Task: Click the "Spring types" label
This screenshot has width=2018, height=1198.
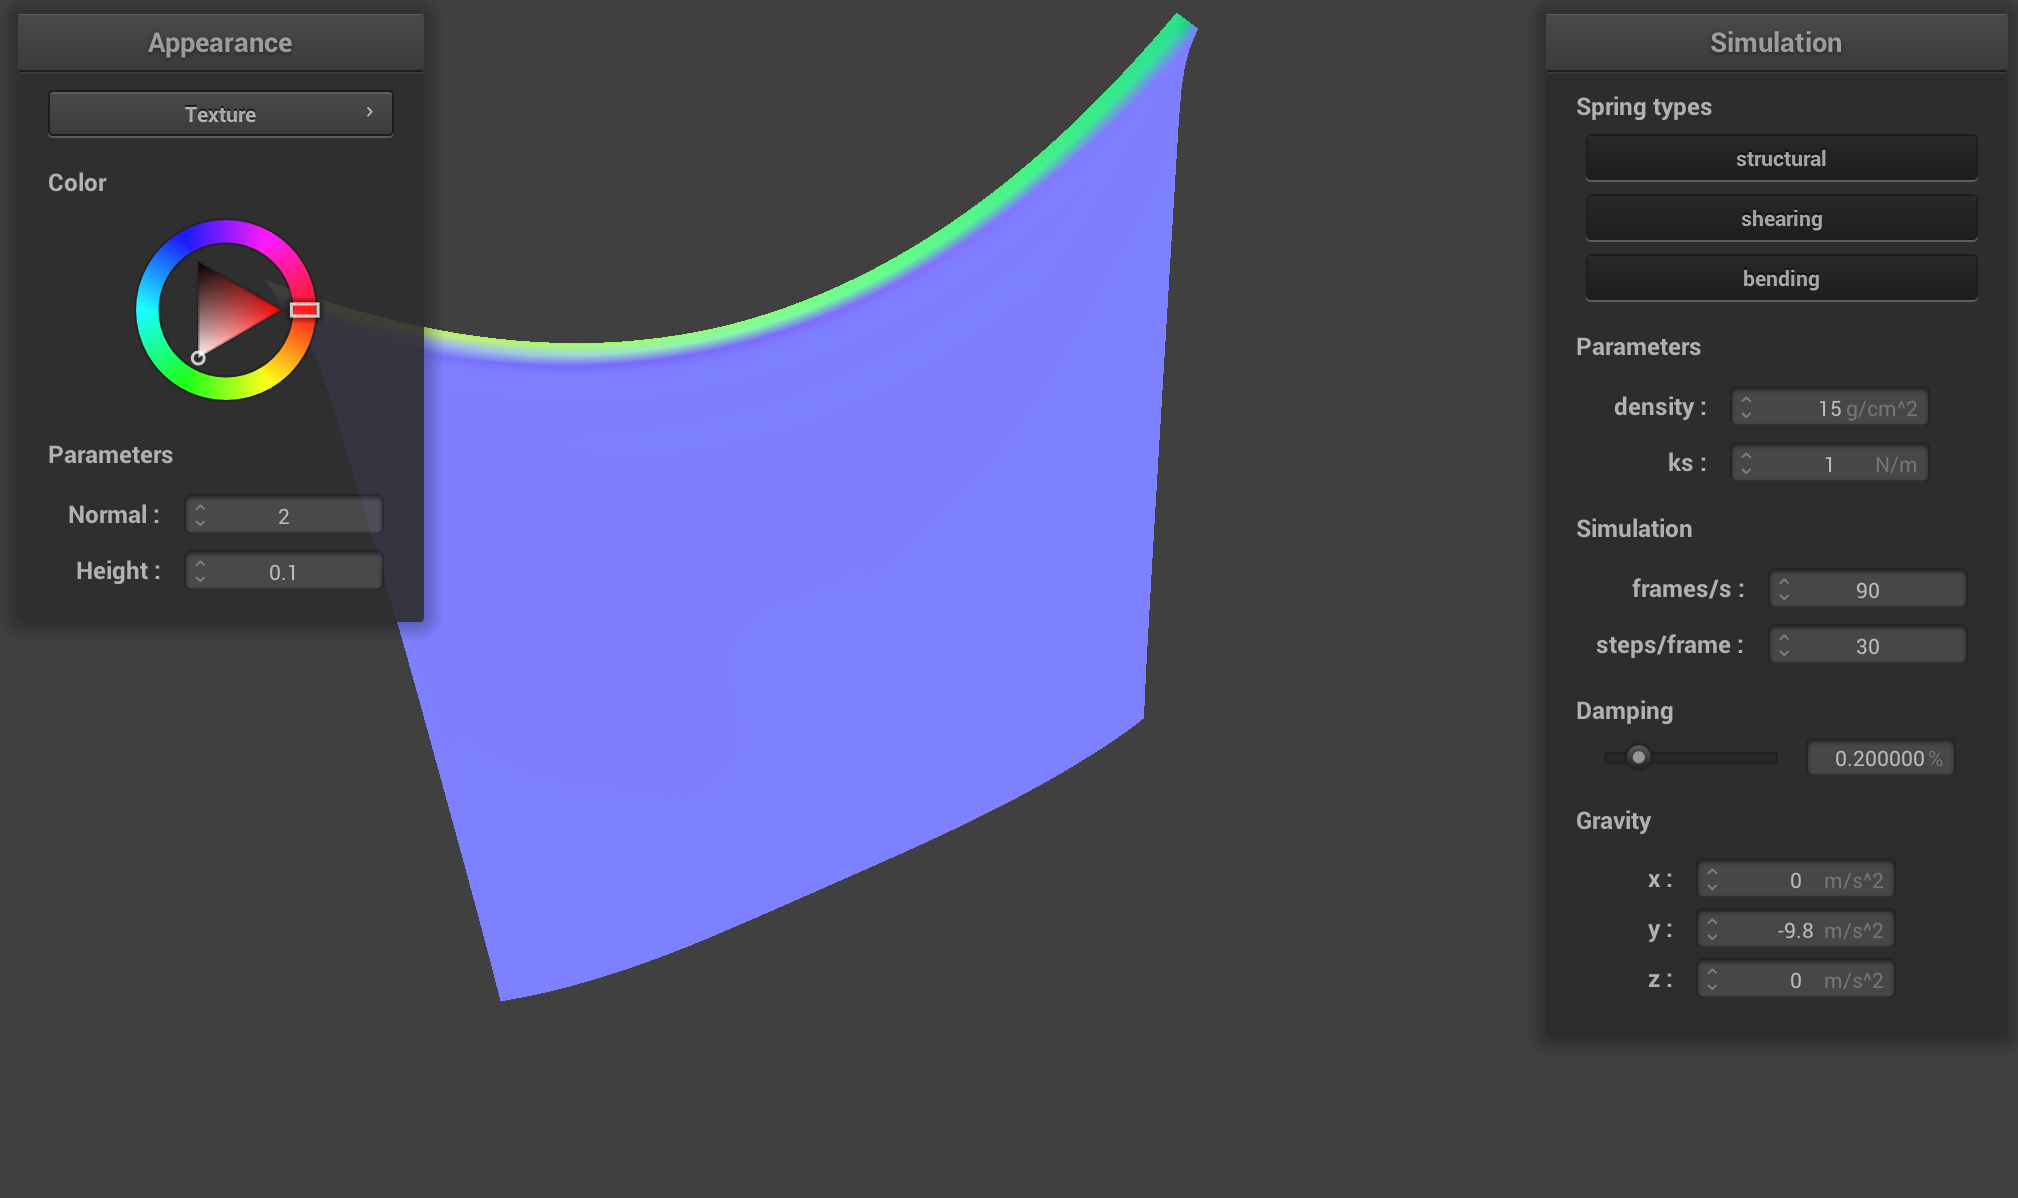Action: tap(1644, 107)
